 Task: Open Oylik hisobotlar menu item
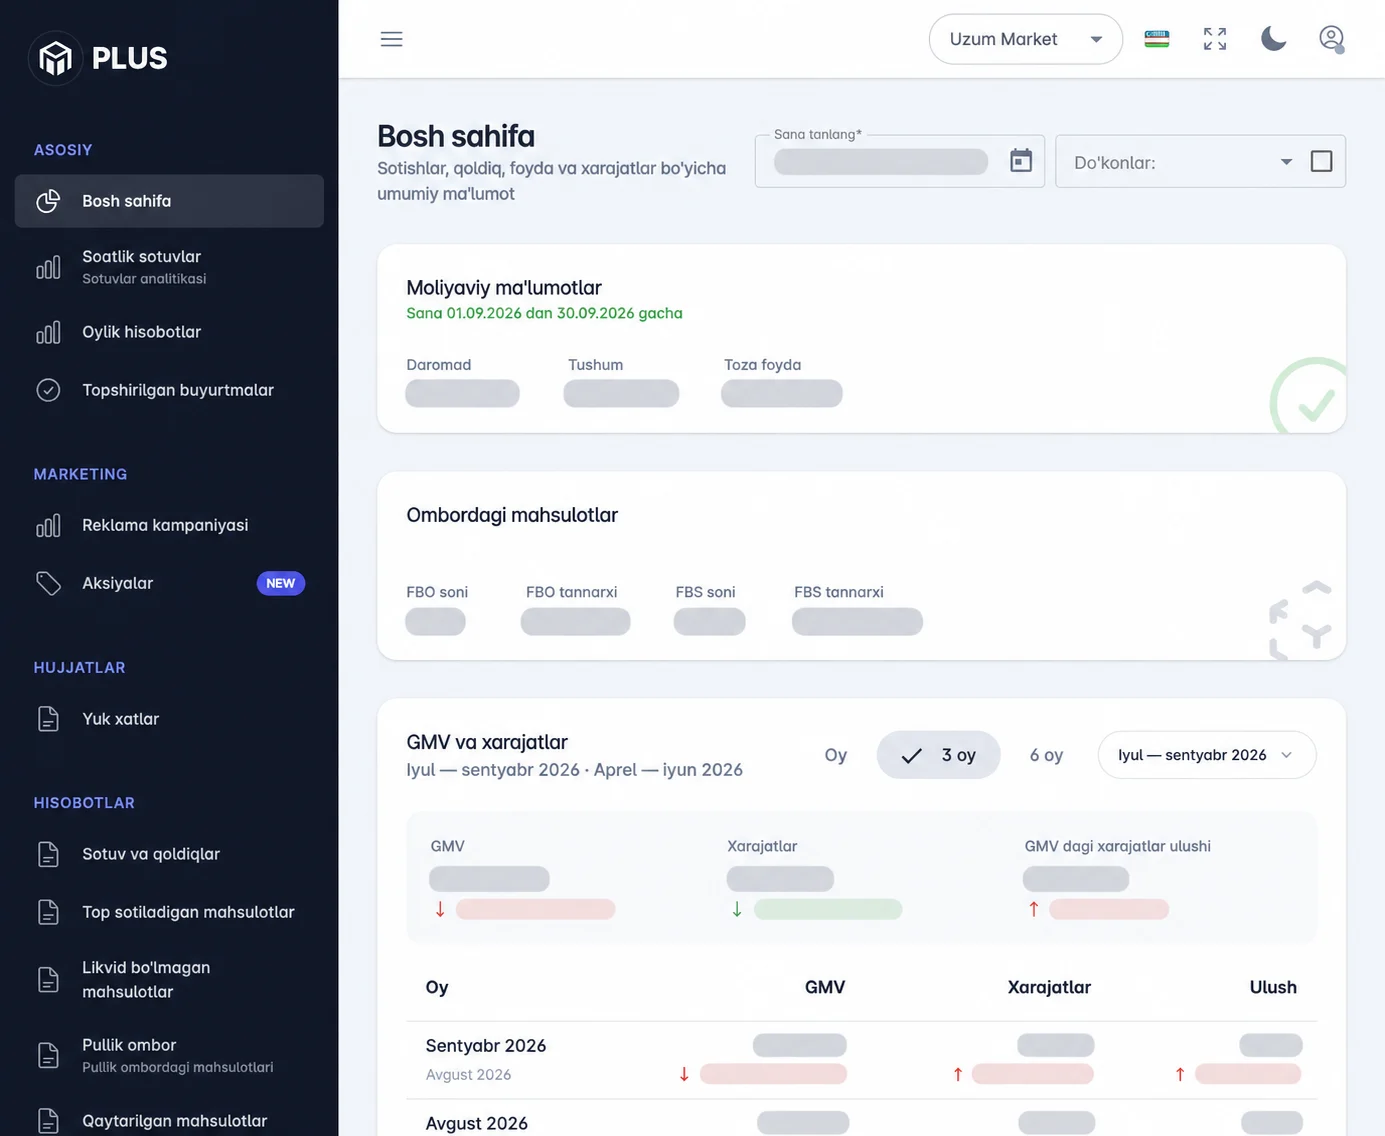tap(169, 332)
